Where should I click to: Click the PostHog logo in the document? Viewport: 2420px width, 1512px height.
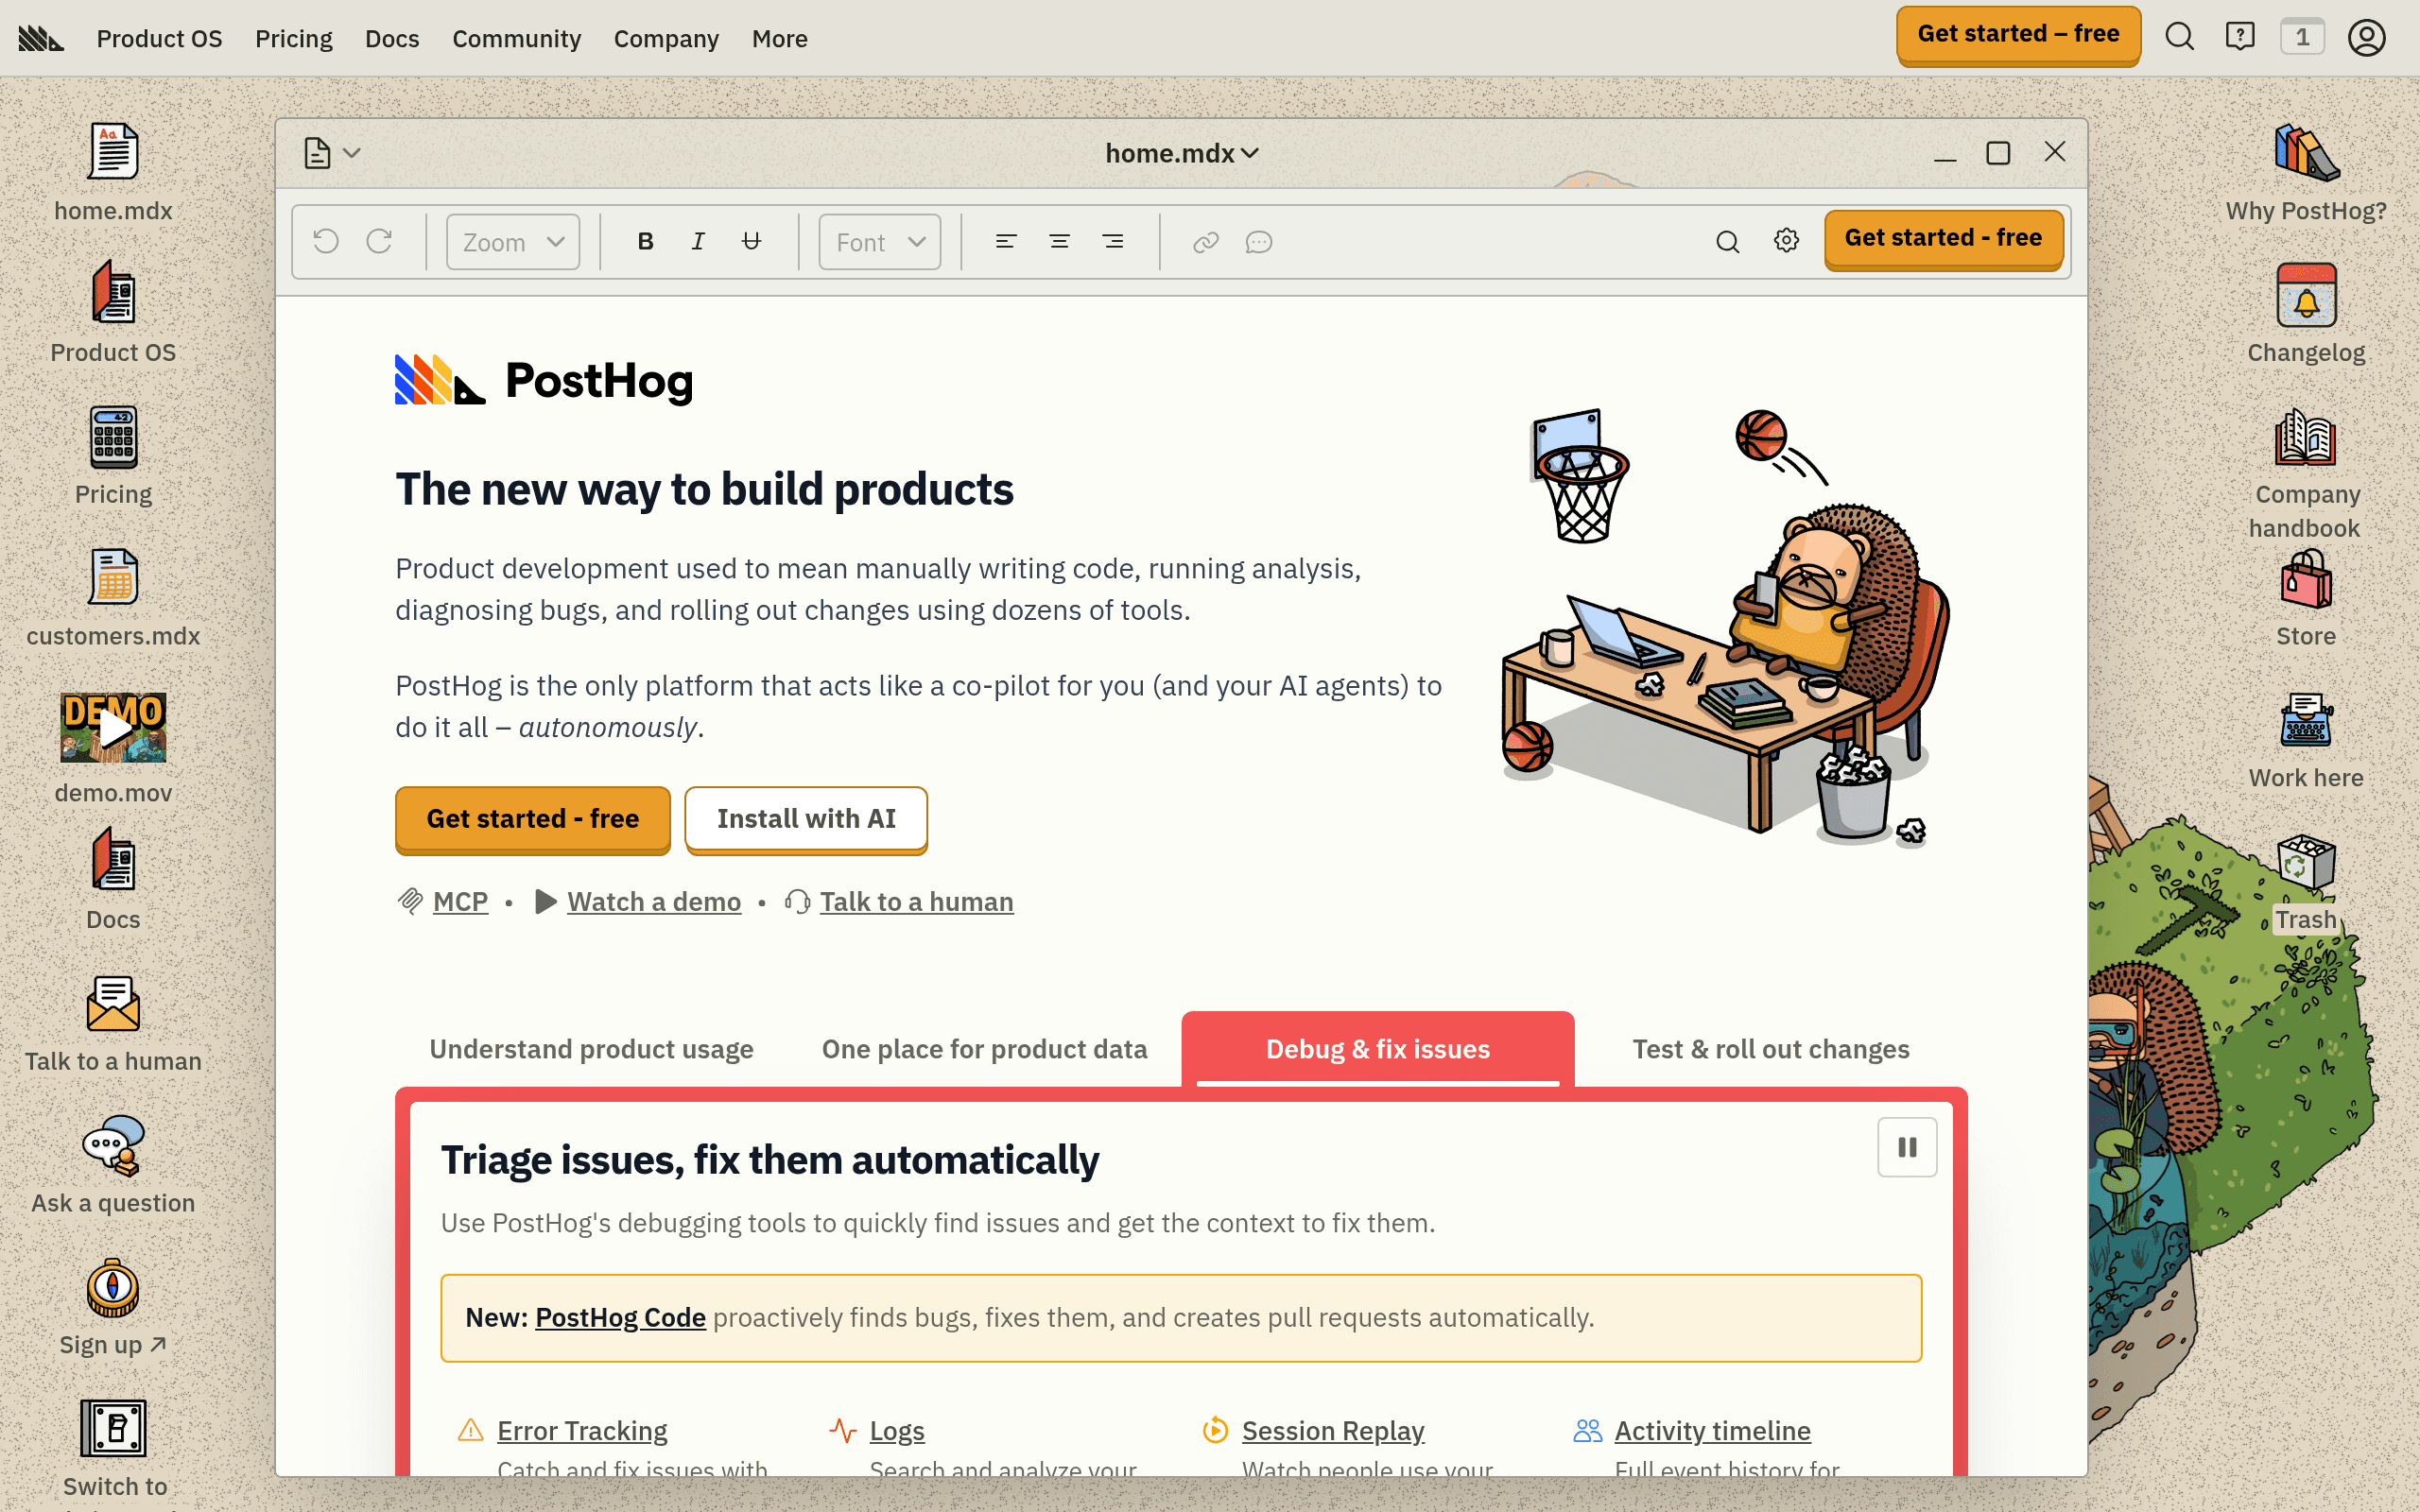[544, 380]
